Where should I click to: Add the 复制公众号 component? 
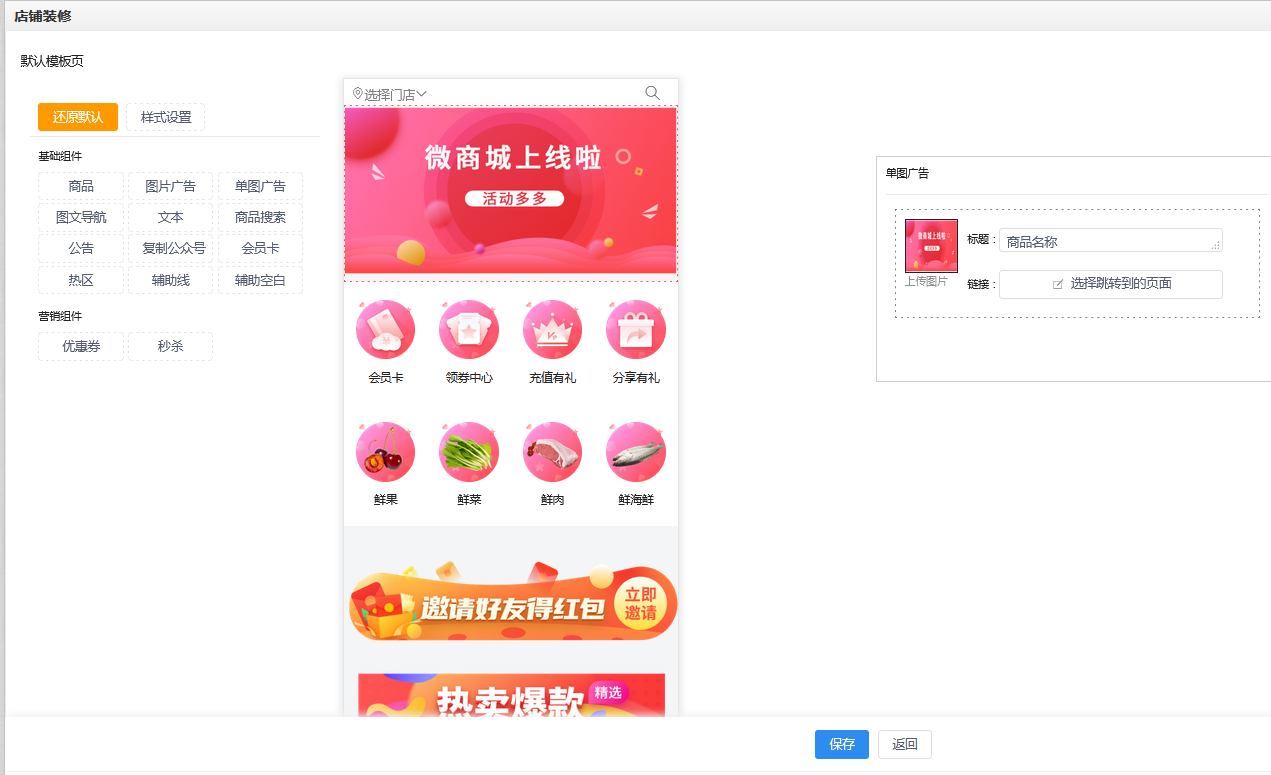coord(171,248)
